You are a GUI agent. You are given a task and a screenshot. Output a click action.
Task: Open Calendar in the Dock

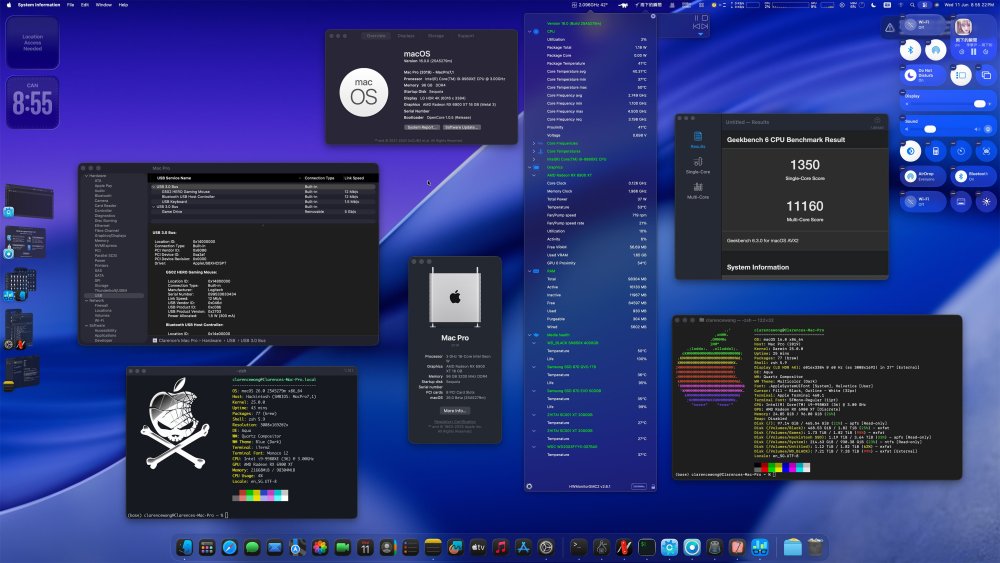[x=365, y=547]
